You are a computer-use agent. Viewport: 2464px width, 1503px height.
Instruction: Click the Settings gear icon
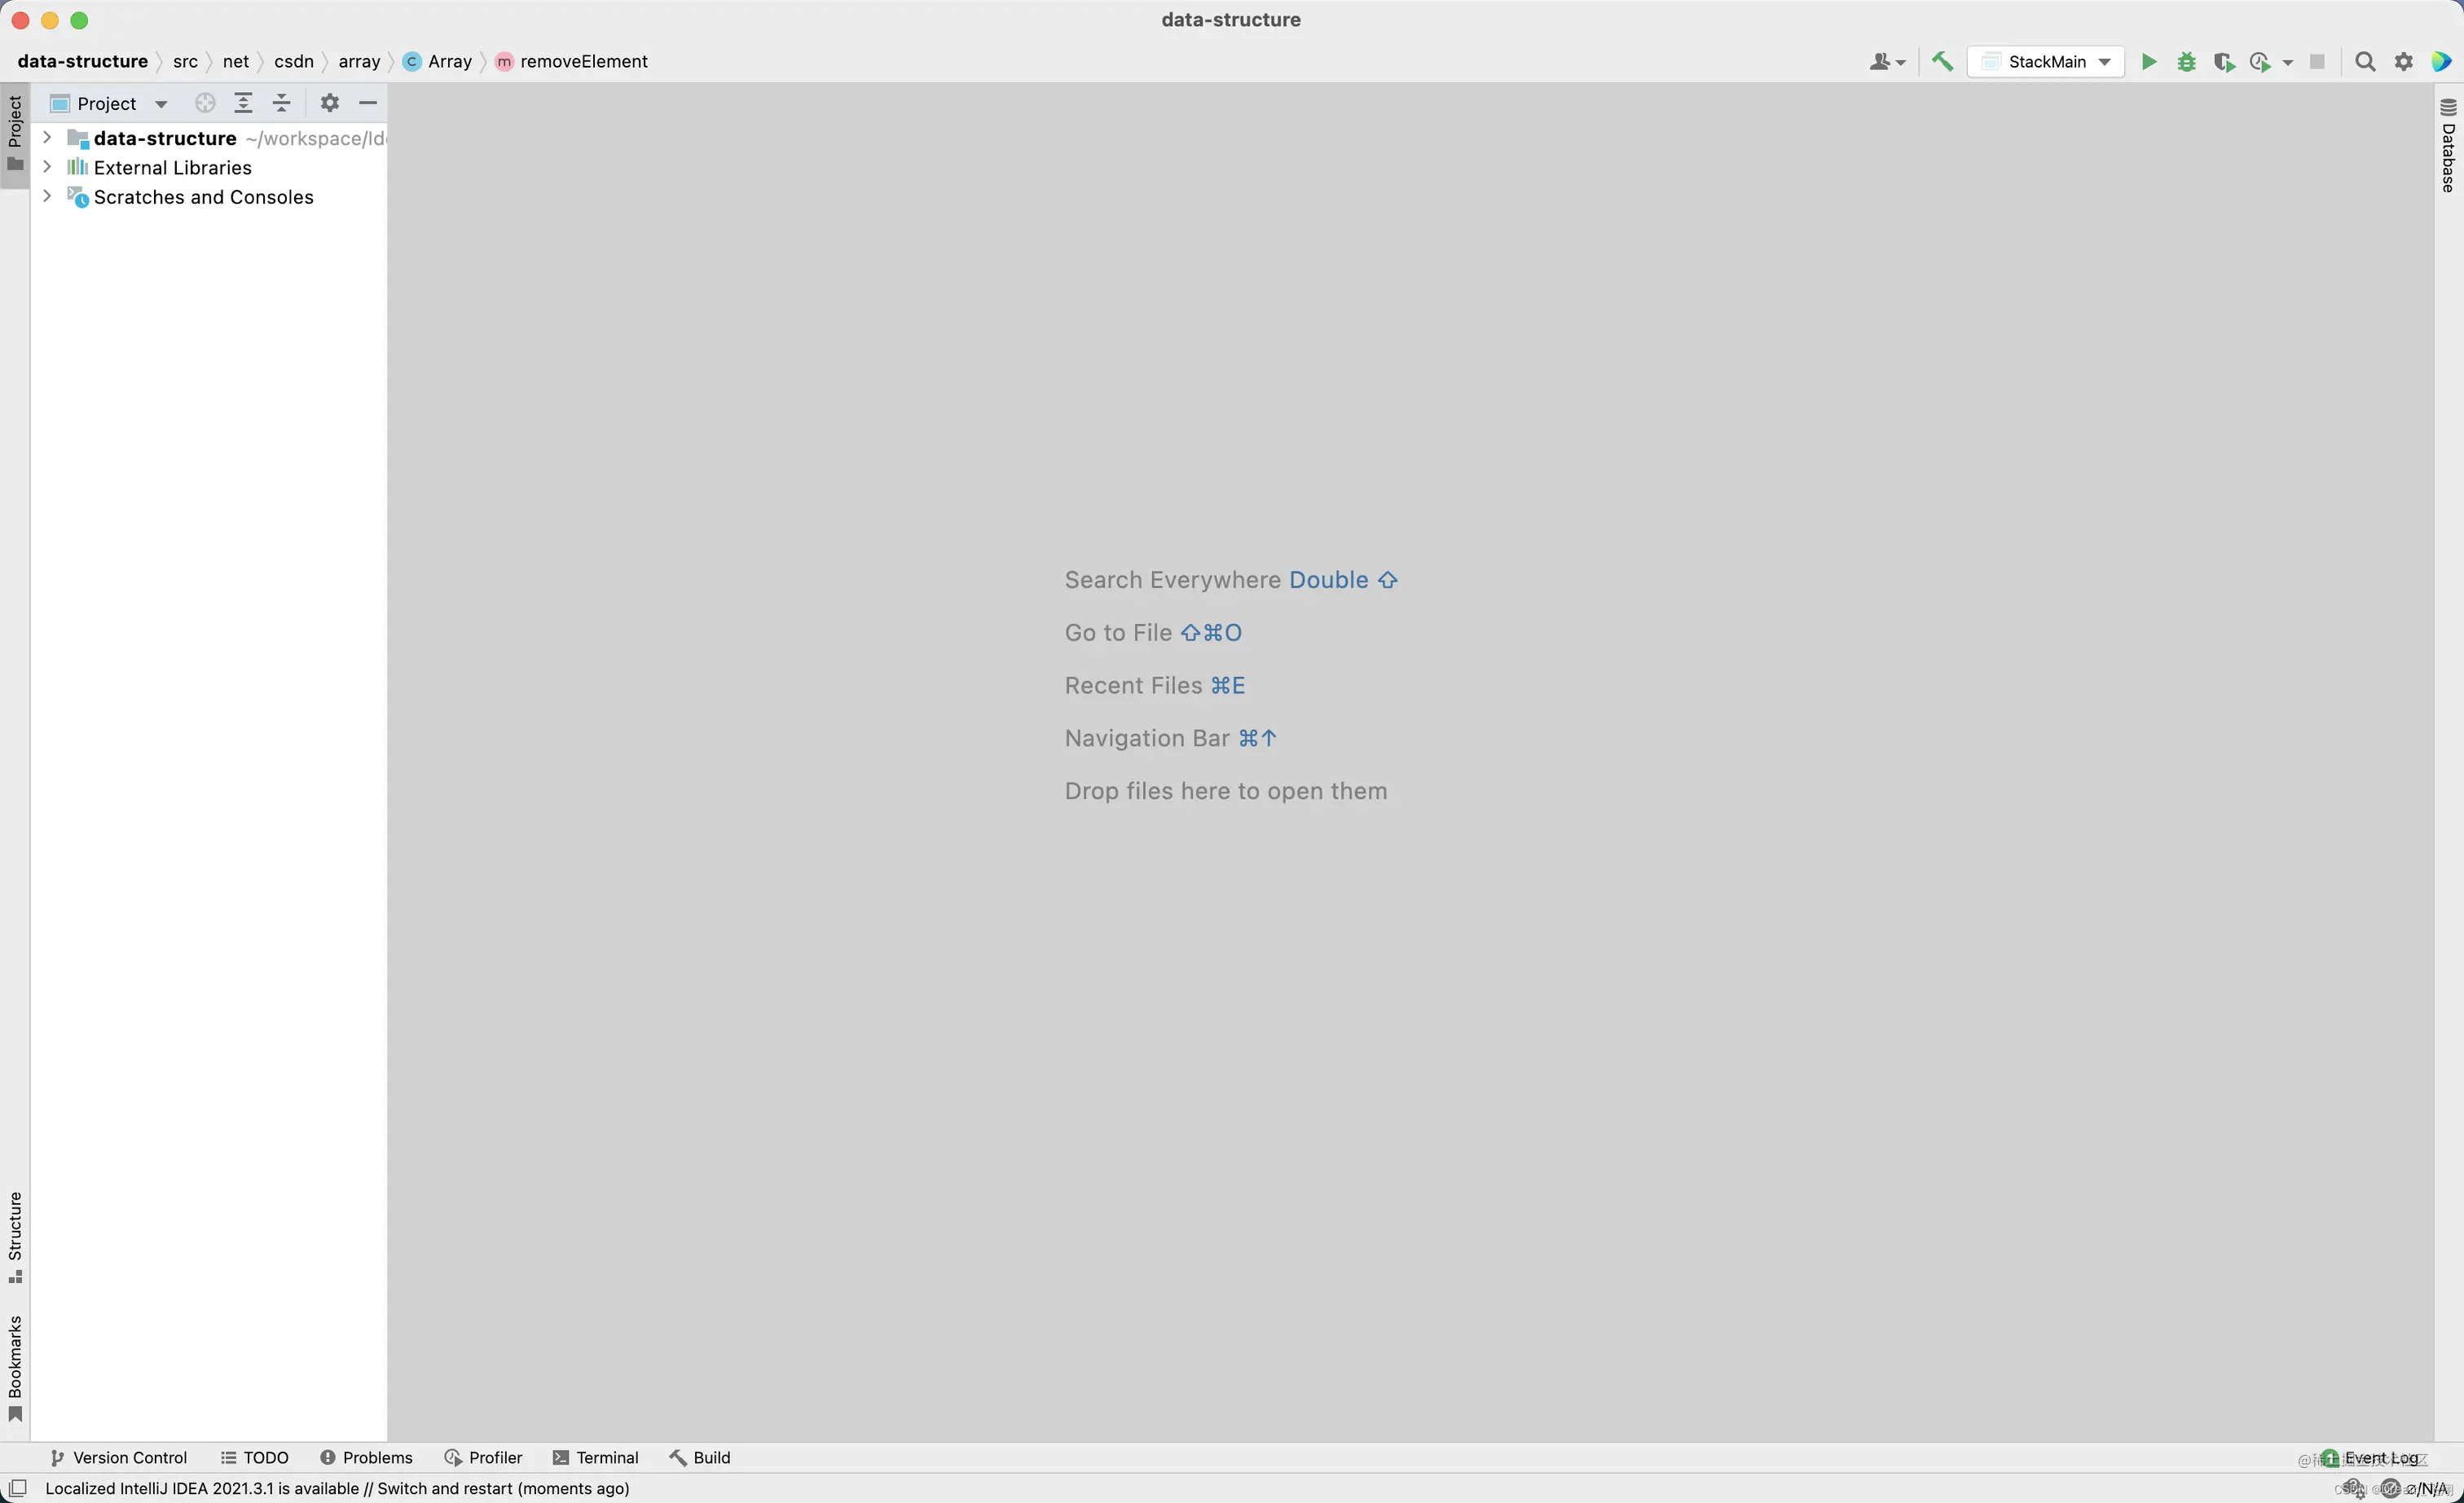click(x=2402, y=62)
